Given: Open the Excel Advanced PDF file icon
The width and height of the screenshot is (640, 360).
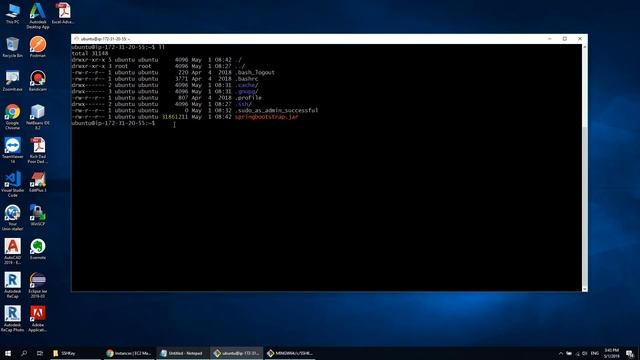Looking at the screenshot, I should 63,13.
